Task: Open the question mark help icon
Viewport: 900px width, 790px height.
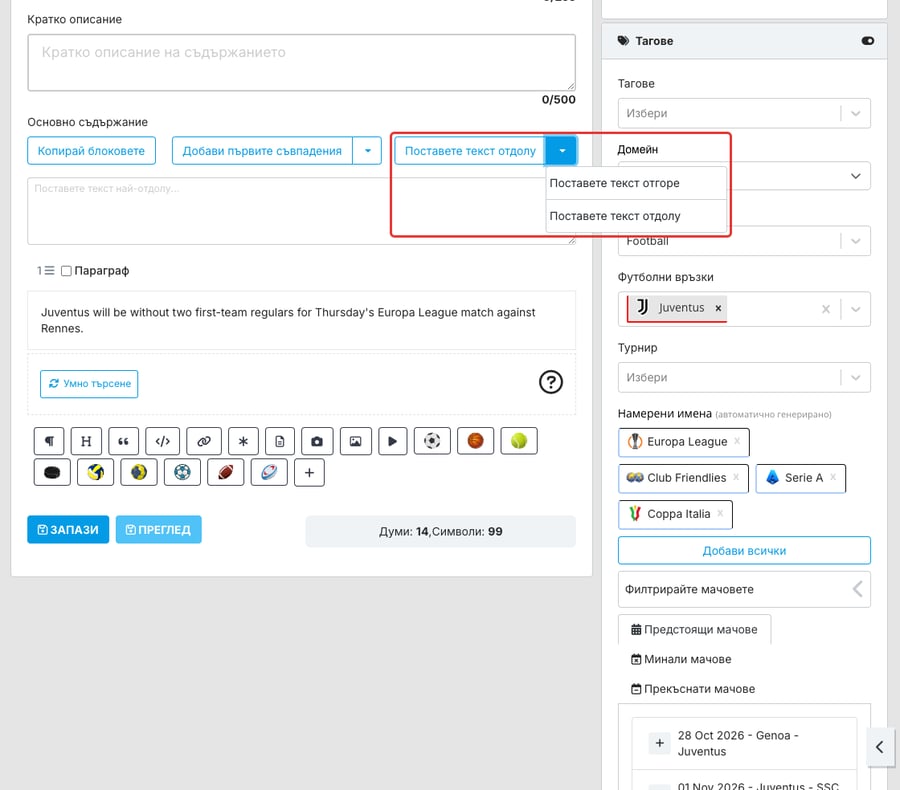Action: click(551, 382)
